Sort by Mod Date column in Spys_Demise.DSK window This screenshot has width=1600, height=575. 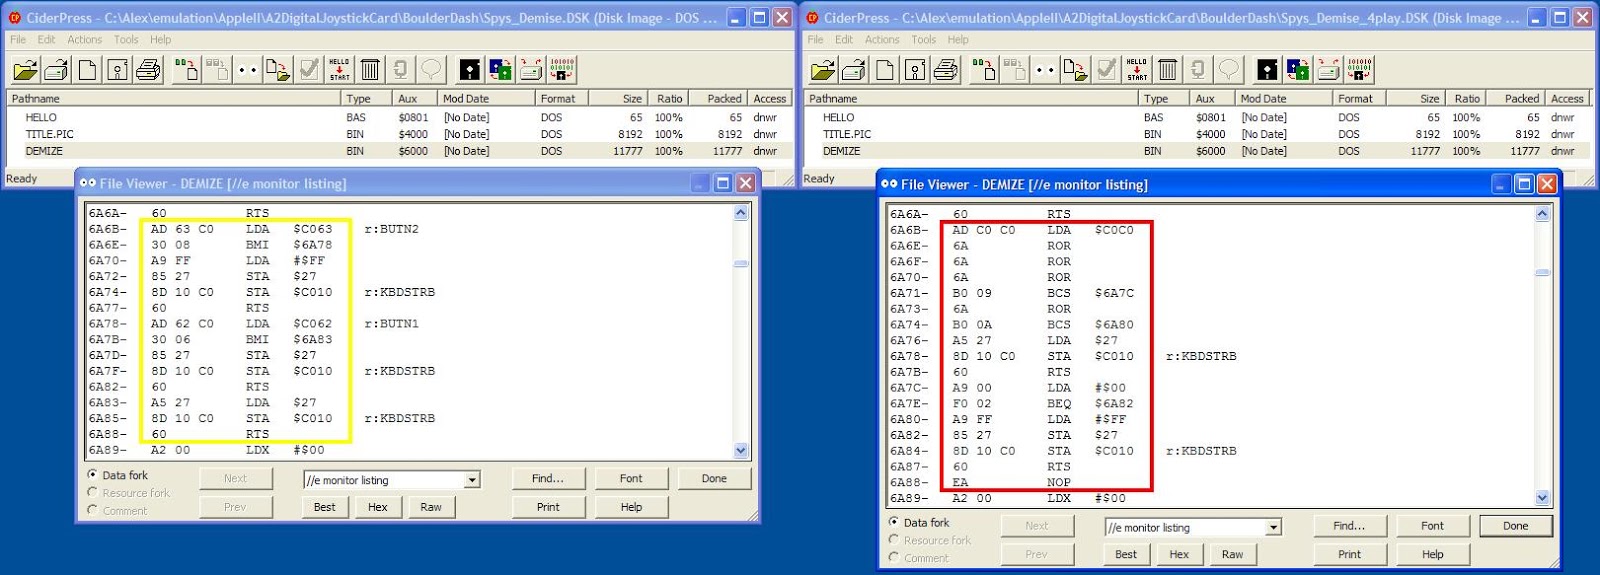click(x=487, y=98)
